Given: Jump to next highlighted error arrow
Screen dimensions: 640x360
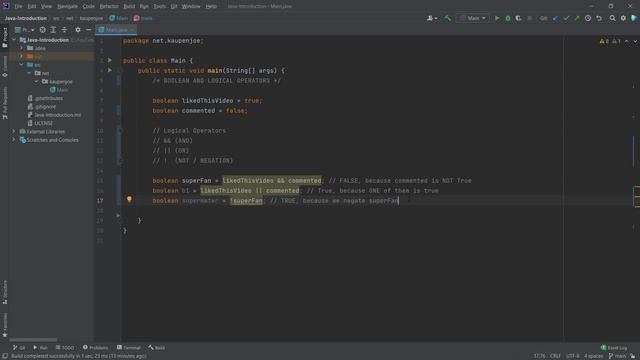Looking at the screenshot, I should [x=635, y=41].
